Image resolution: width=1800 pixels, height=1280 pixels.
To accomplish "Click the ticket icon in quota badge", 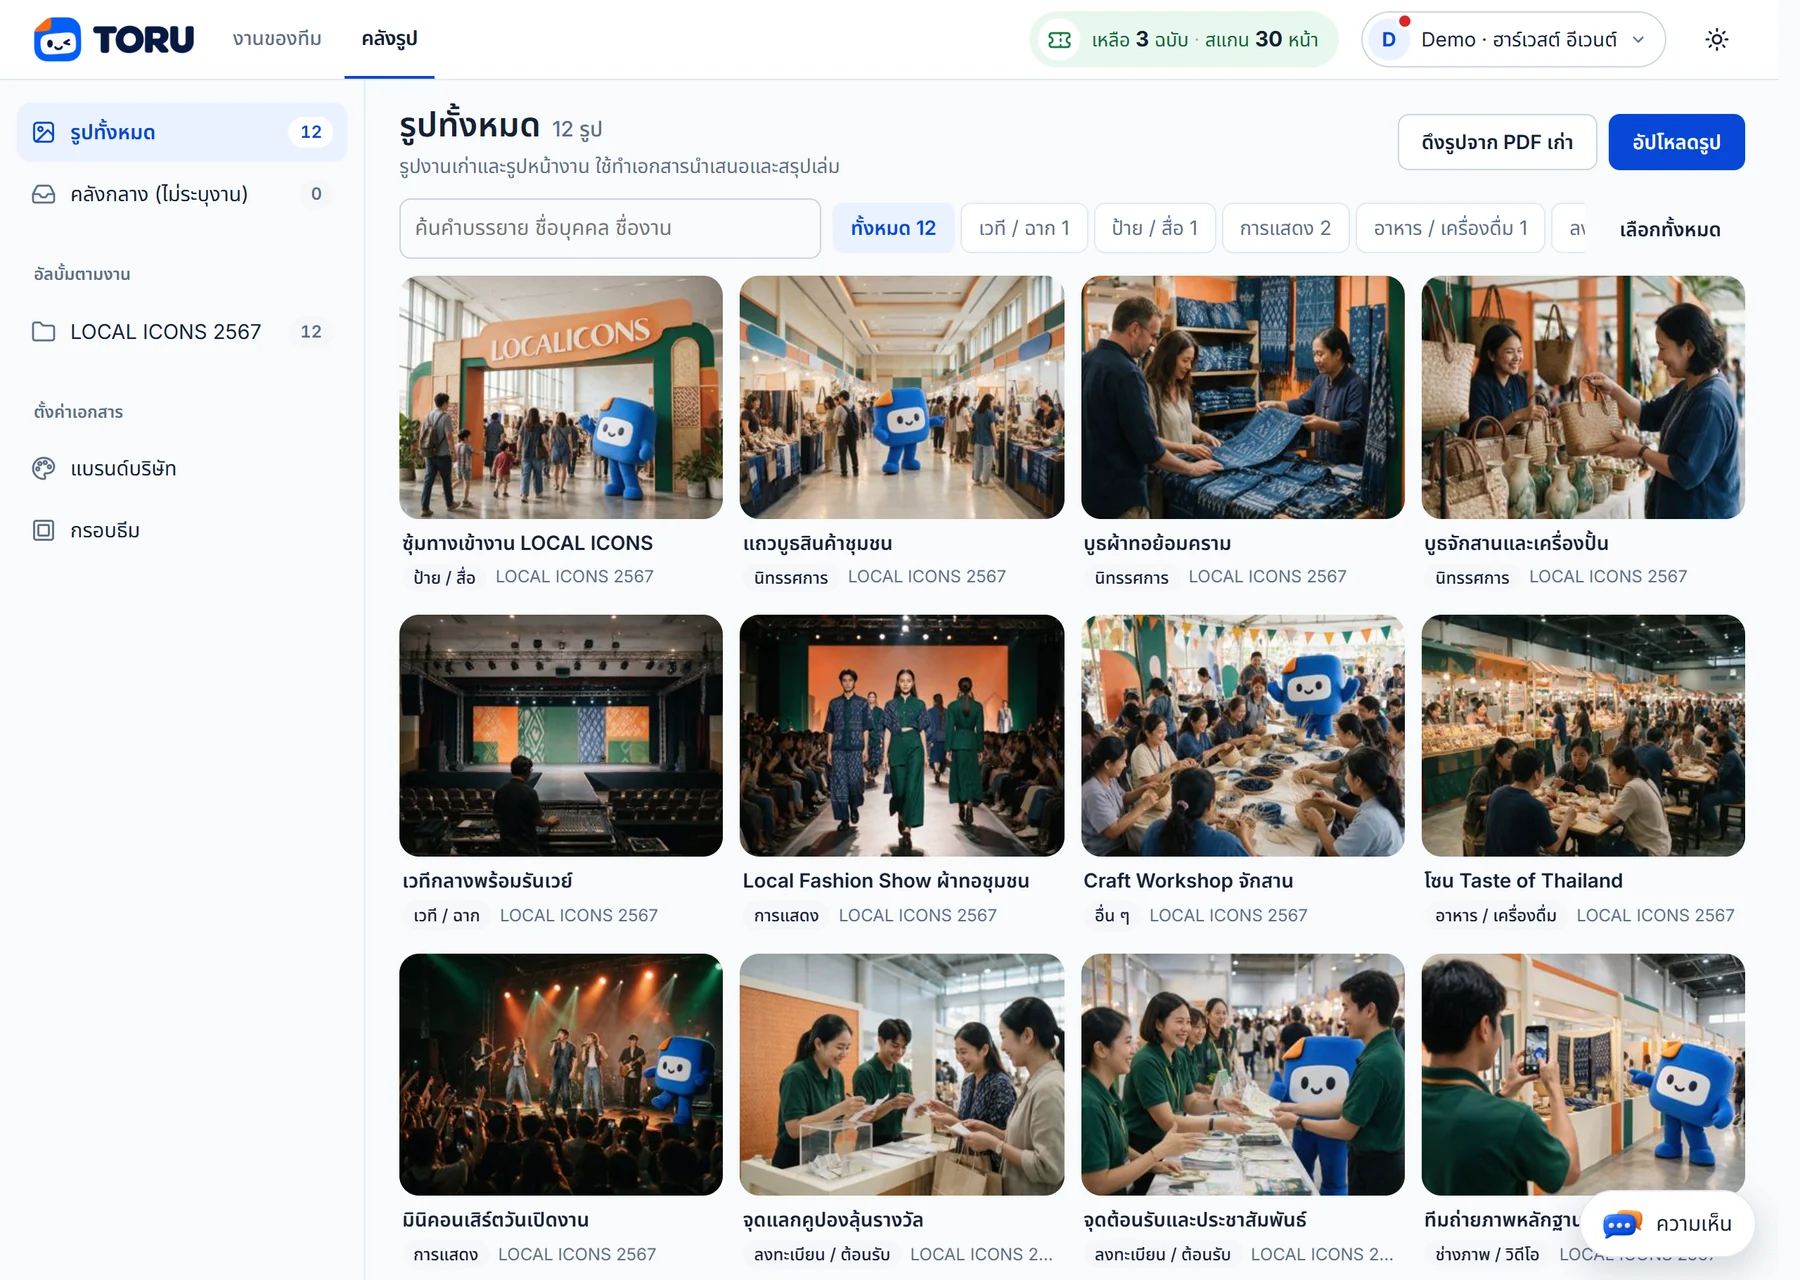I will coord(1059,40).
